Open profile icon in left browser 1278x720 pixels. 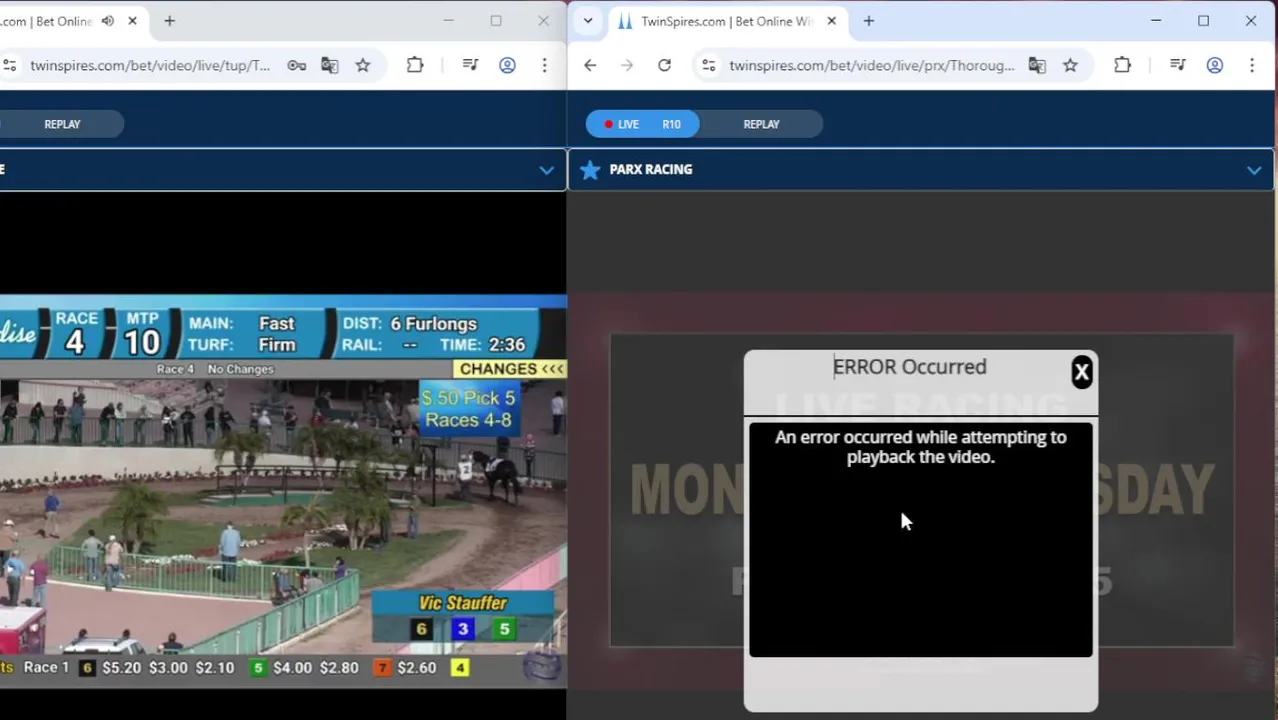click(x=507, y=65)
